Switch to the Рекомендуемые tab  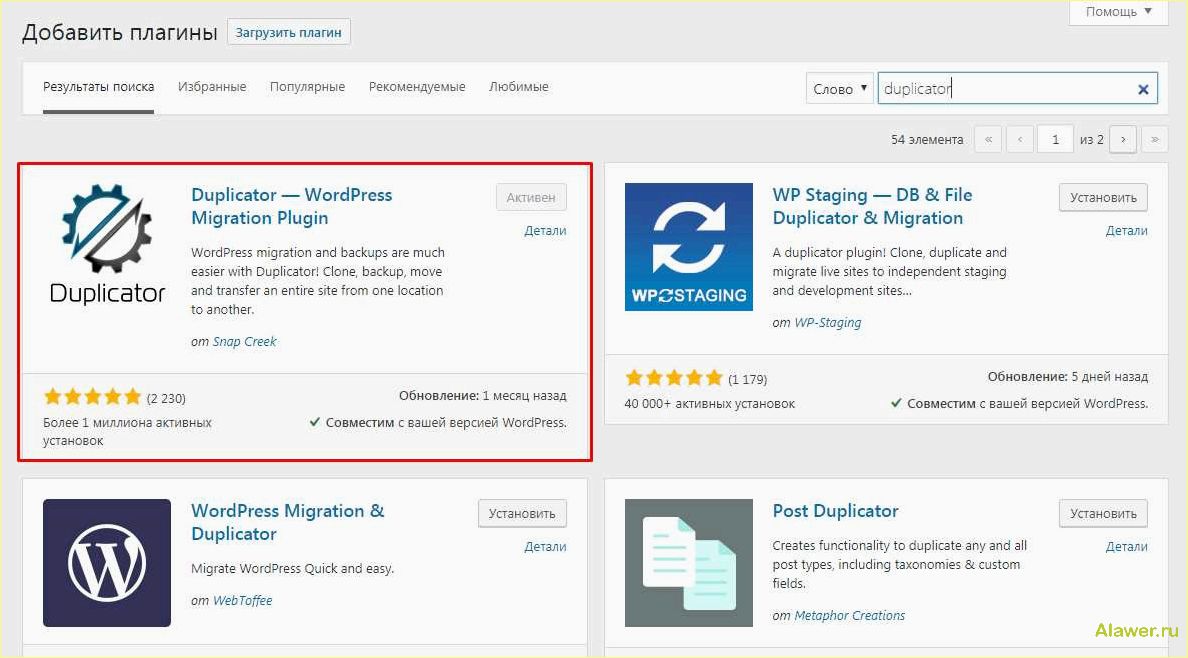coord(417,87)
